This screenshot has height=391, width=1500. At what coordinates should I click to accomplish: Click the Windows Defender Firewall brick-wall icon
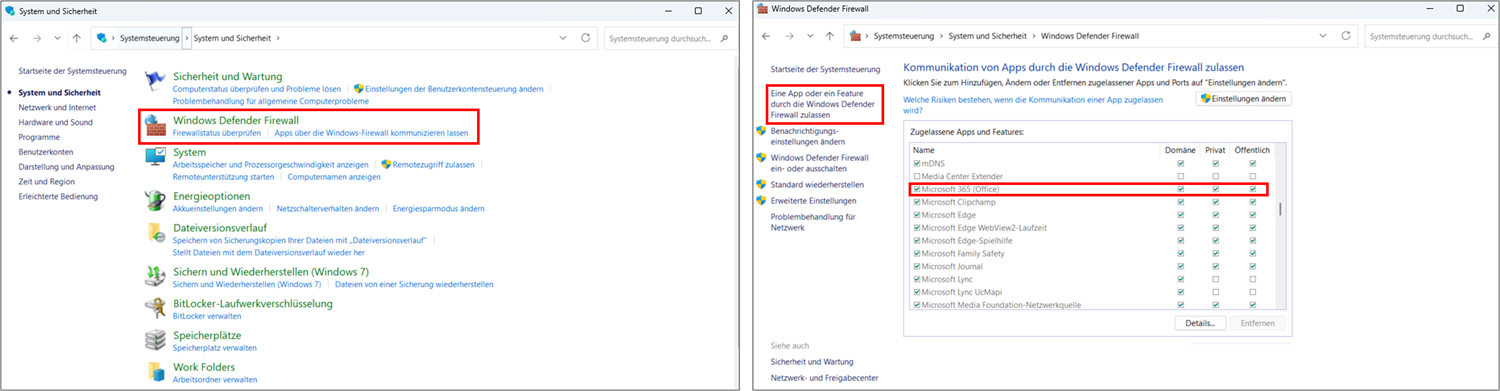coord(156,126)
